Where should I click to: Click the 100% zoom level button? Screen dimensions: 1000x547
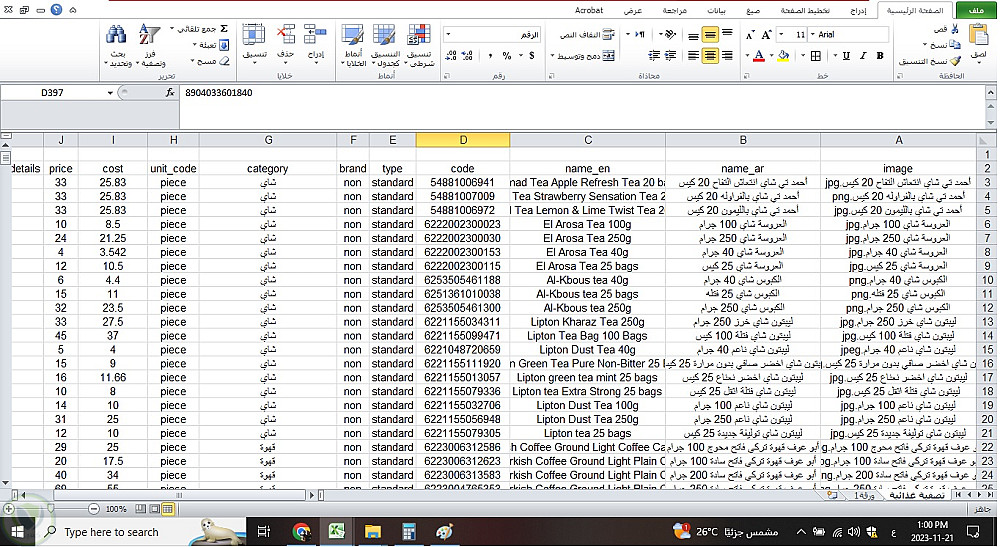pos(115,509)
